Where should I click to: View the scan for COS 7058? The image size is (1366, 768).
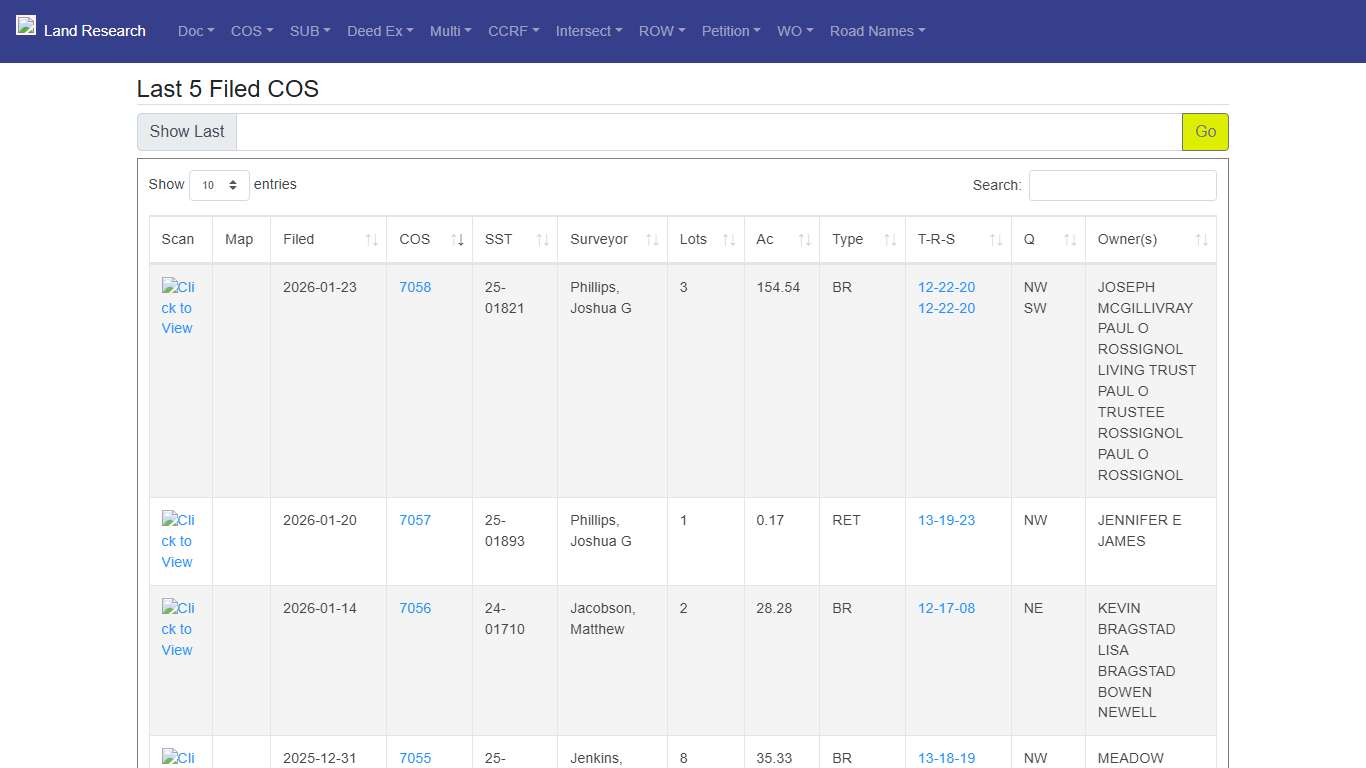point(178,307)
